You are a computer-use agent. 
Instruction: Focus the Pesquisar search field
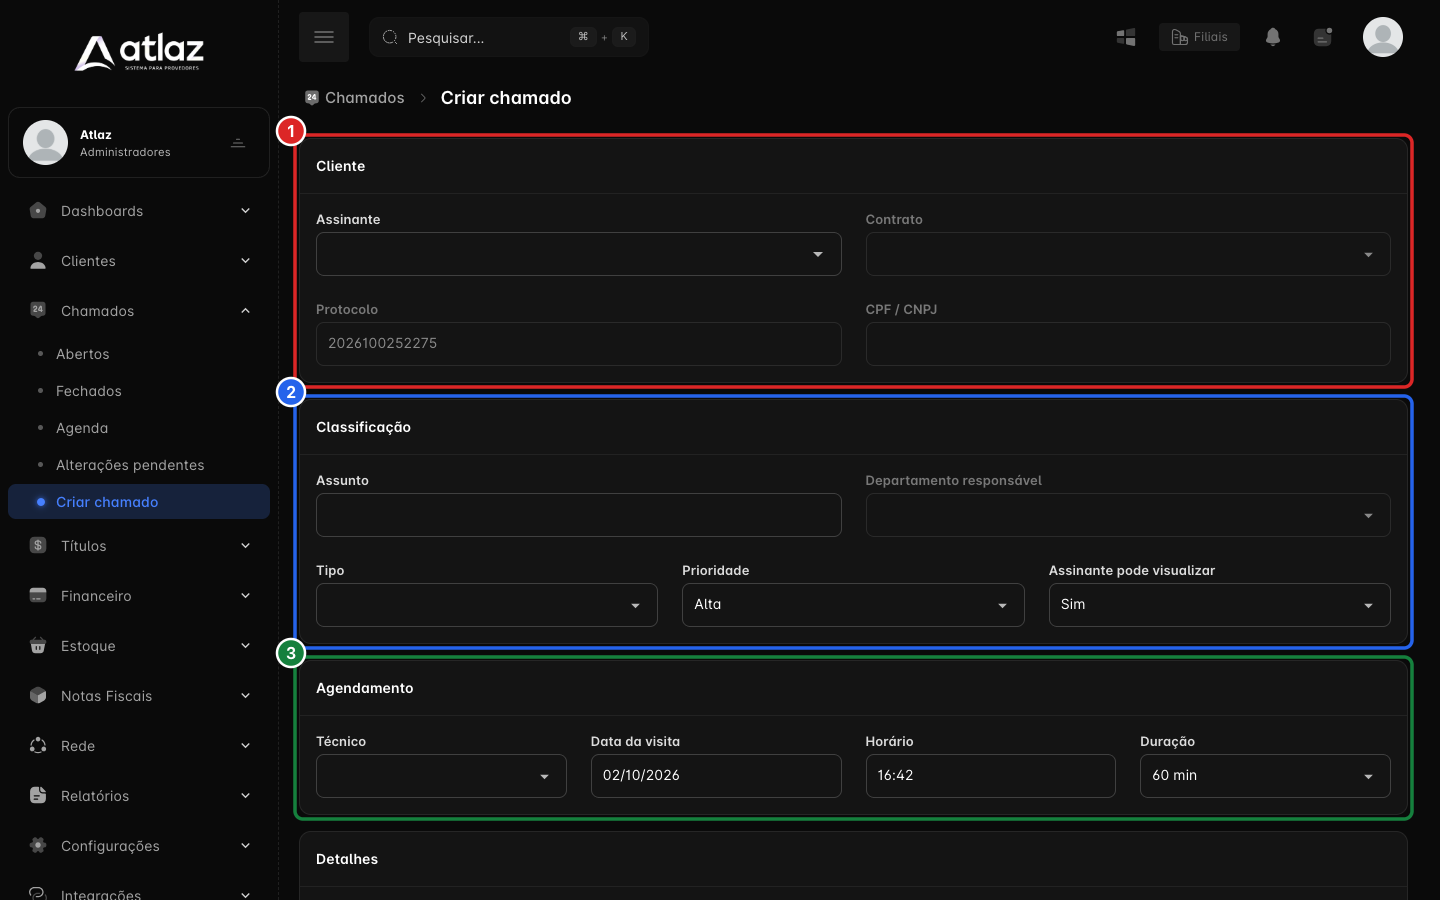[509, 37]
